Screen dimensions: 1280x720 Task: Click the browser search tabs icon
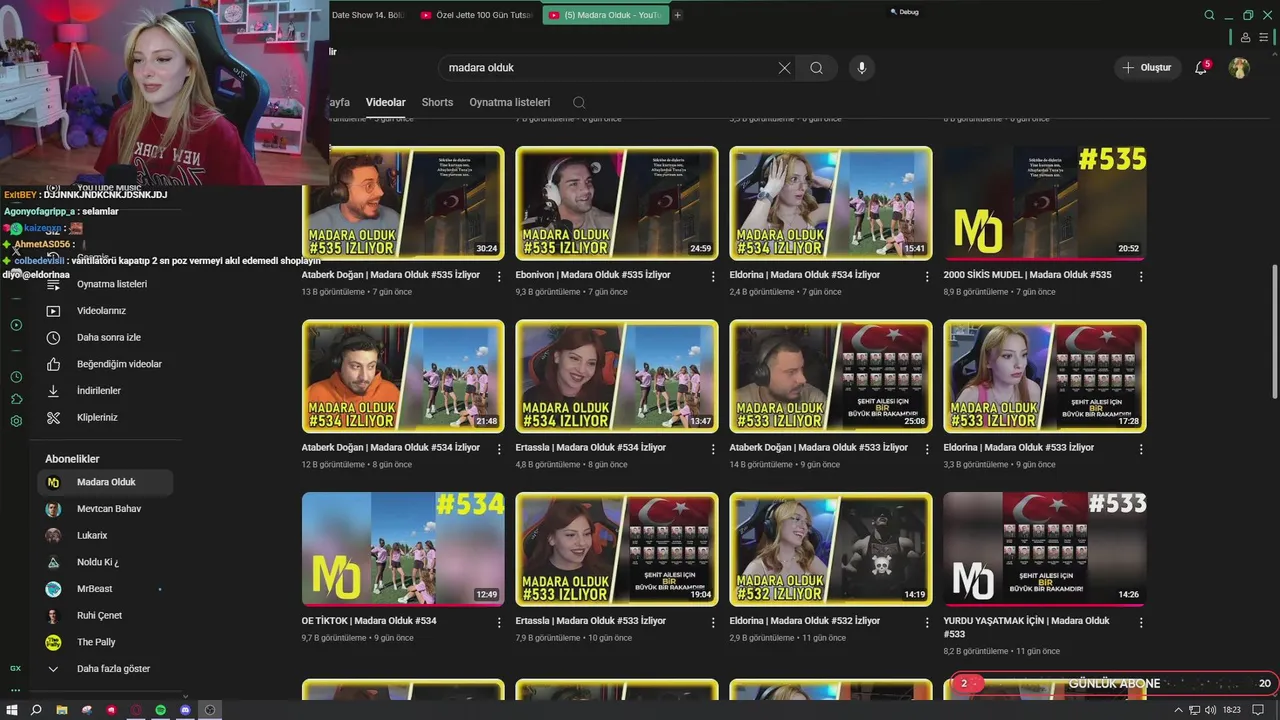coord(1209,15)
